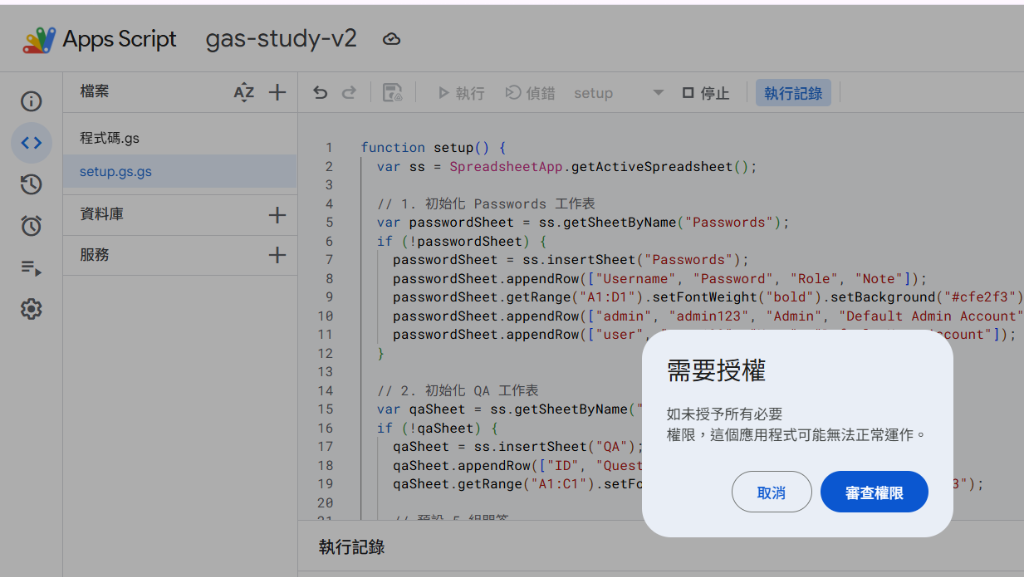Click line number 1 in editor gutter
The image size is (1024, 577).
[329, 148]
